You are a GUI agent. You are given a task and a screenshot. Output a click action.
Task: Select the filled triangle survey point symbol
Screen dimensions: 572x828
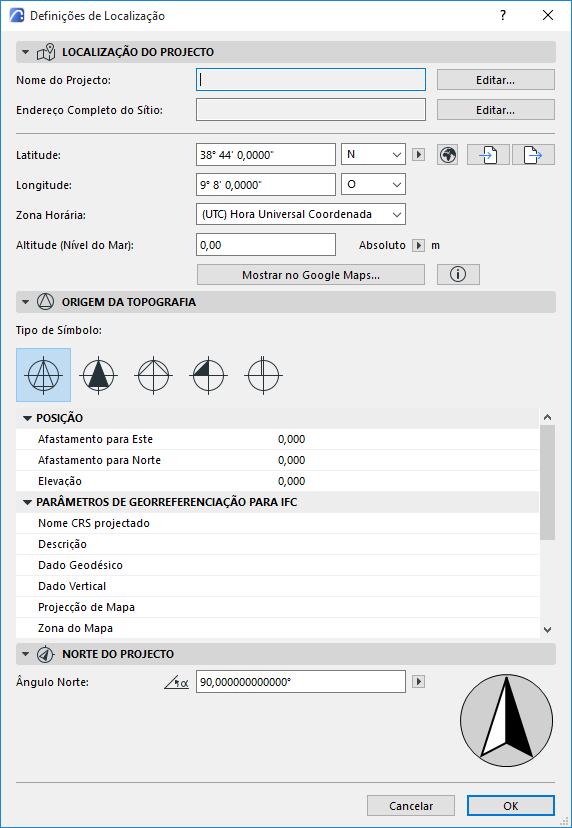tap(98, 375)
